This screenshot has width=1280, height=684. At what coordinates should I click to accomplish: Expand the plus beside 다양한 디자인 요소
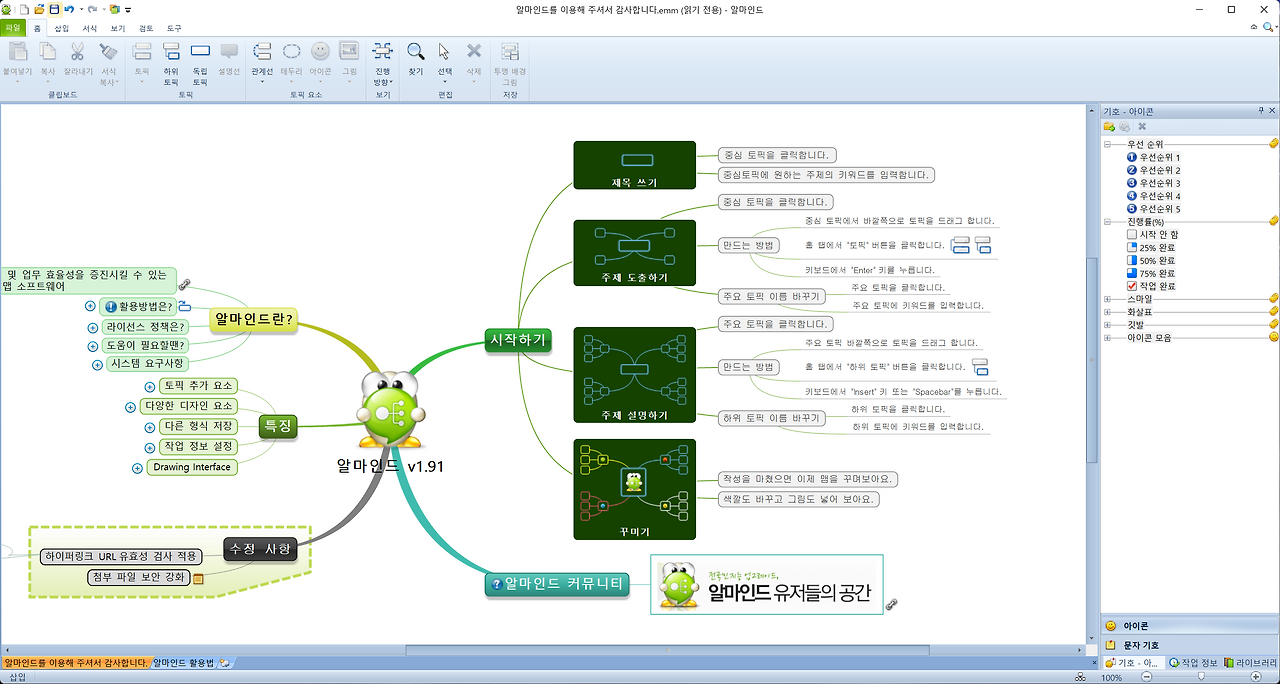coord(130,407)
